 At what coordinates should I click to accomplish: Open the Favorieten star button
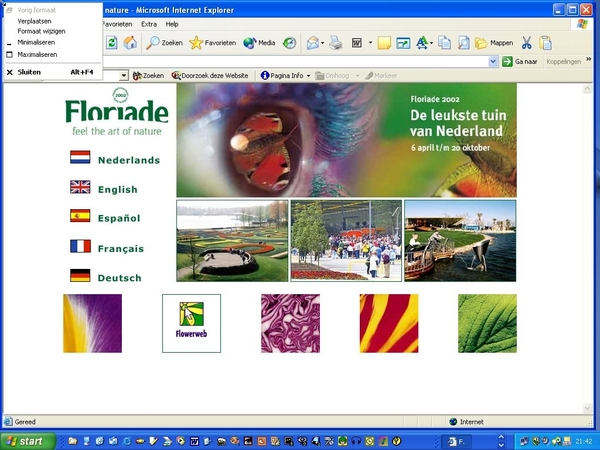(x=213, y=42)
